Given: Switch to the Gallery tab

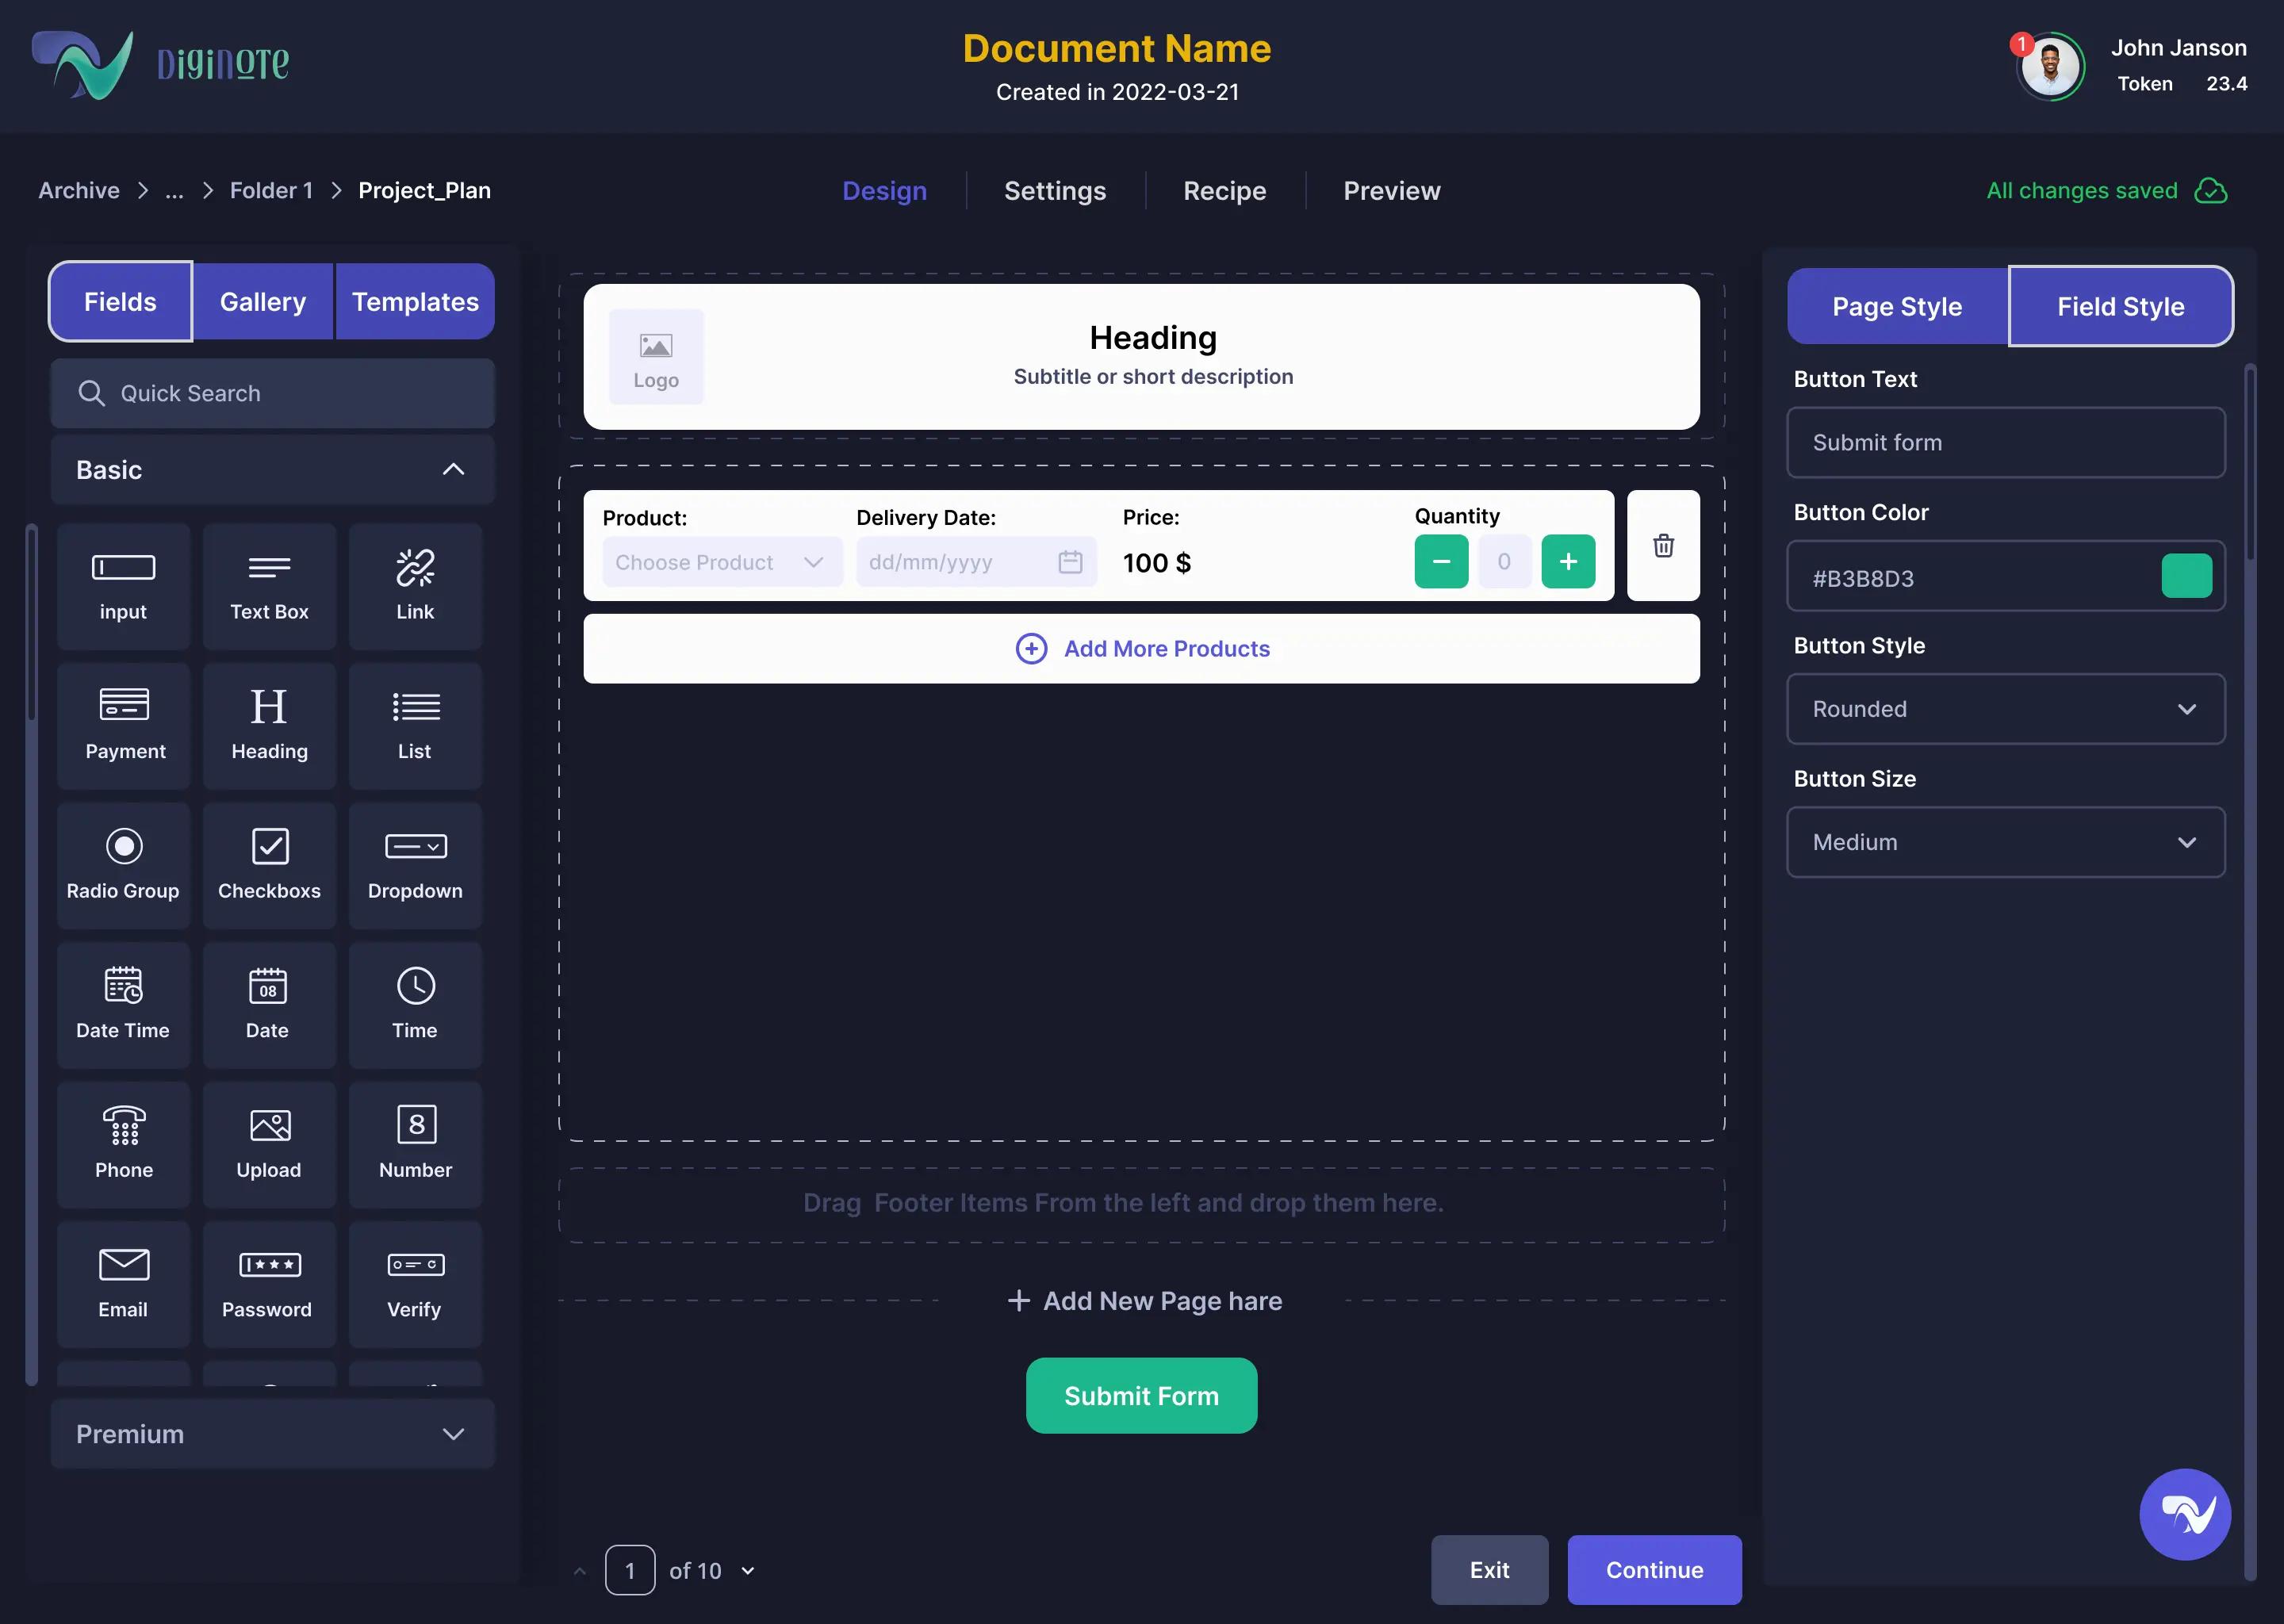Looking at the screenshot, I should click(x=263, y=302).
